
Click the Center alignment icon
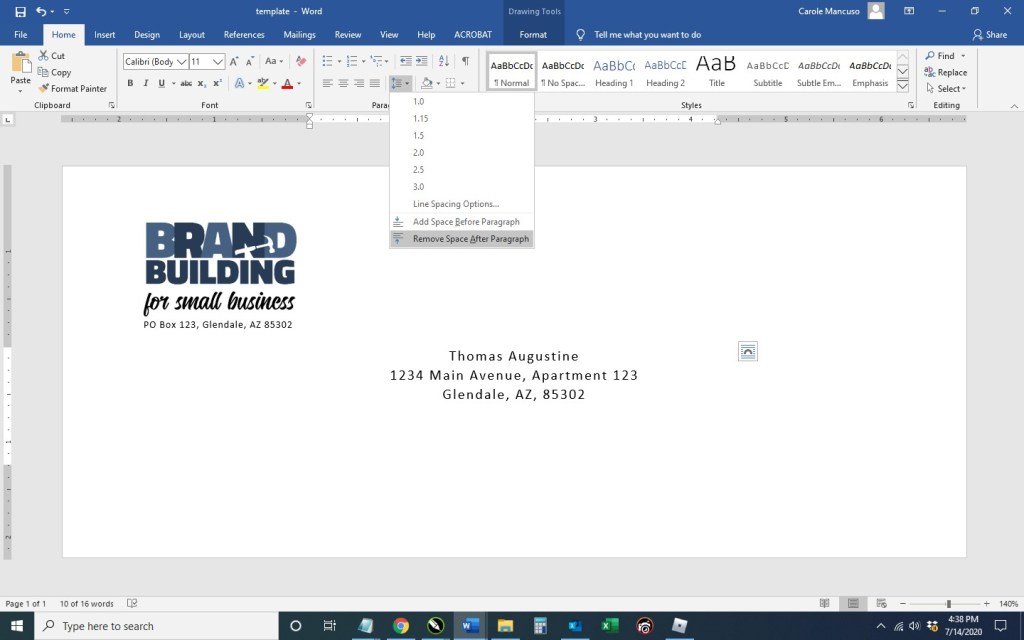point(343,83)
